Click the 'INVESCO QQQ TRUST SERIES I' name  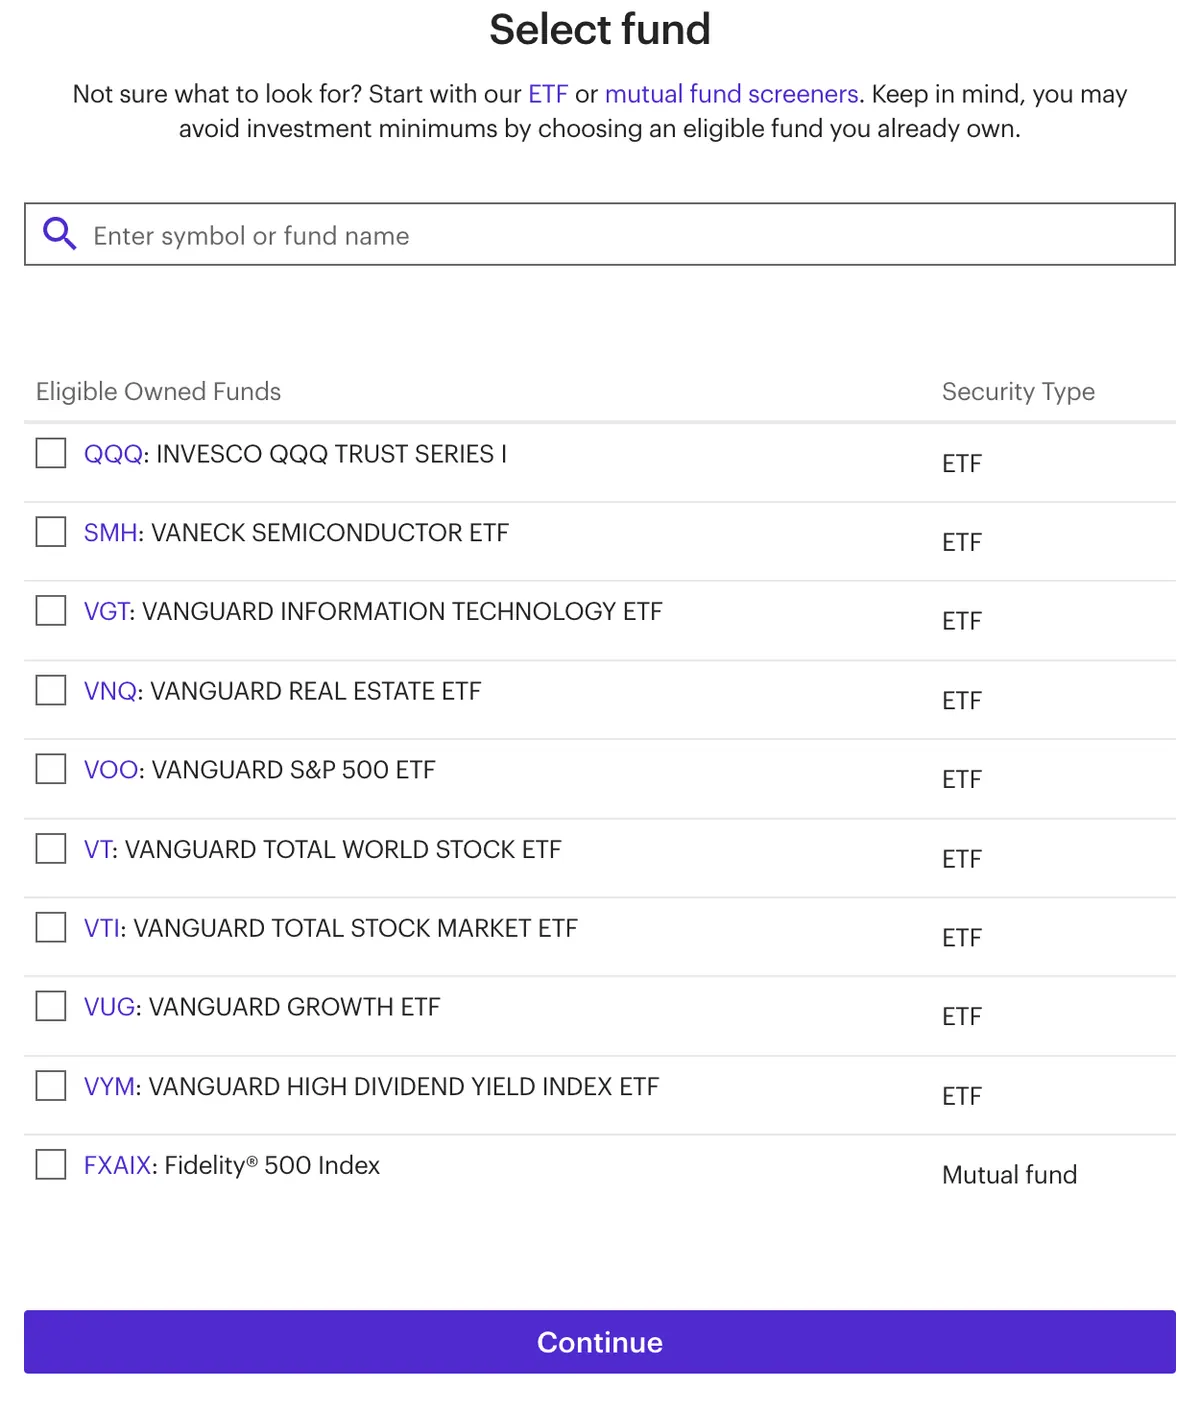click(331, 454)
